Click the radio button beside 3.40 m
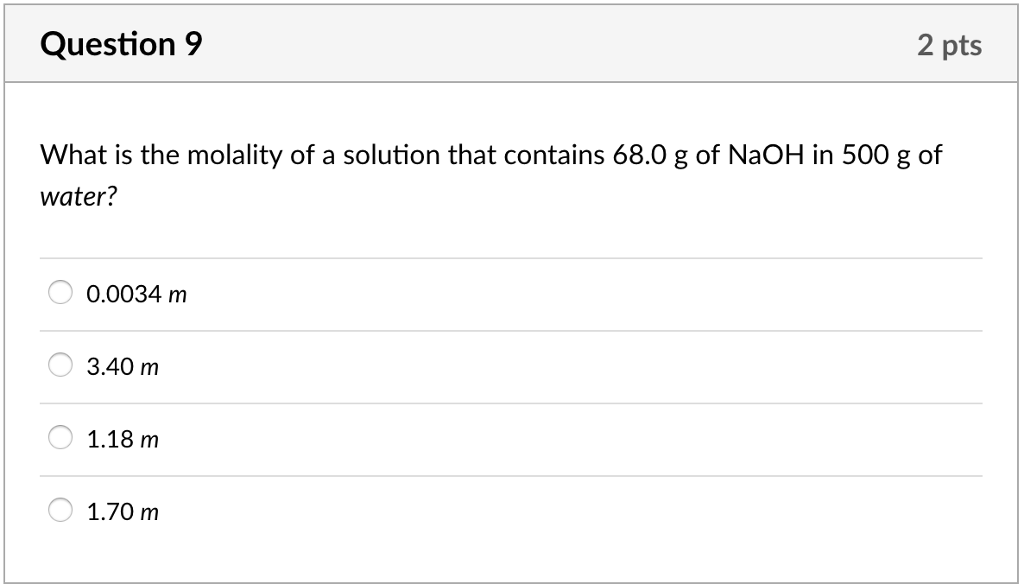Screen dimensions: 1024x584 (x=60, y=365)
